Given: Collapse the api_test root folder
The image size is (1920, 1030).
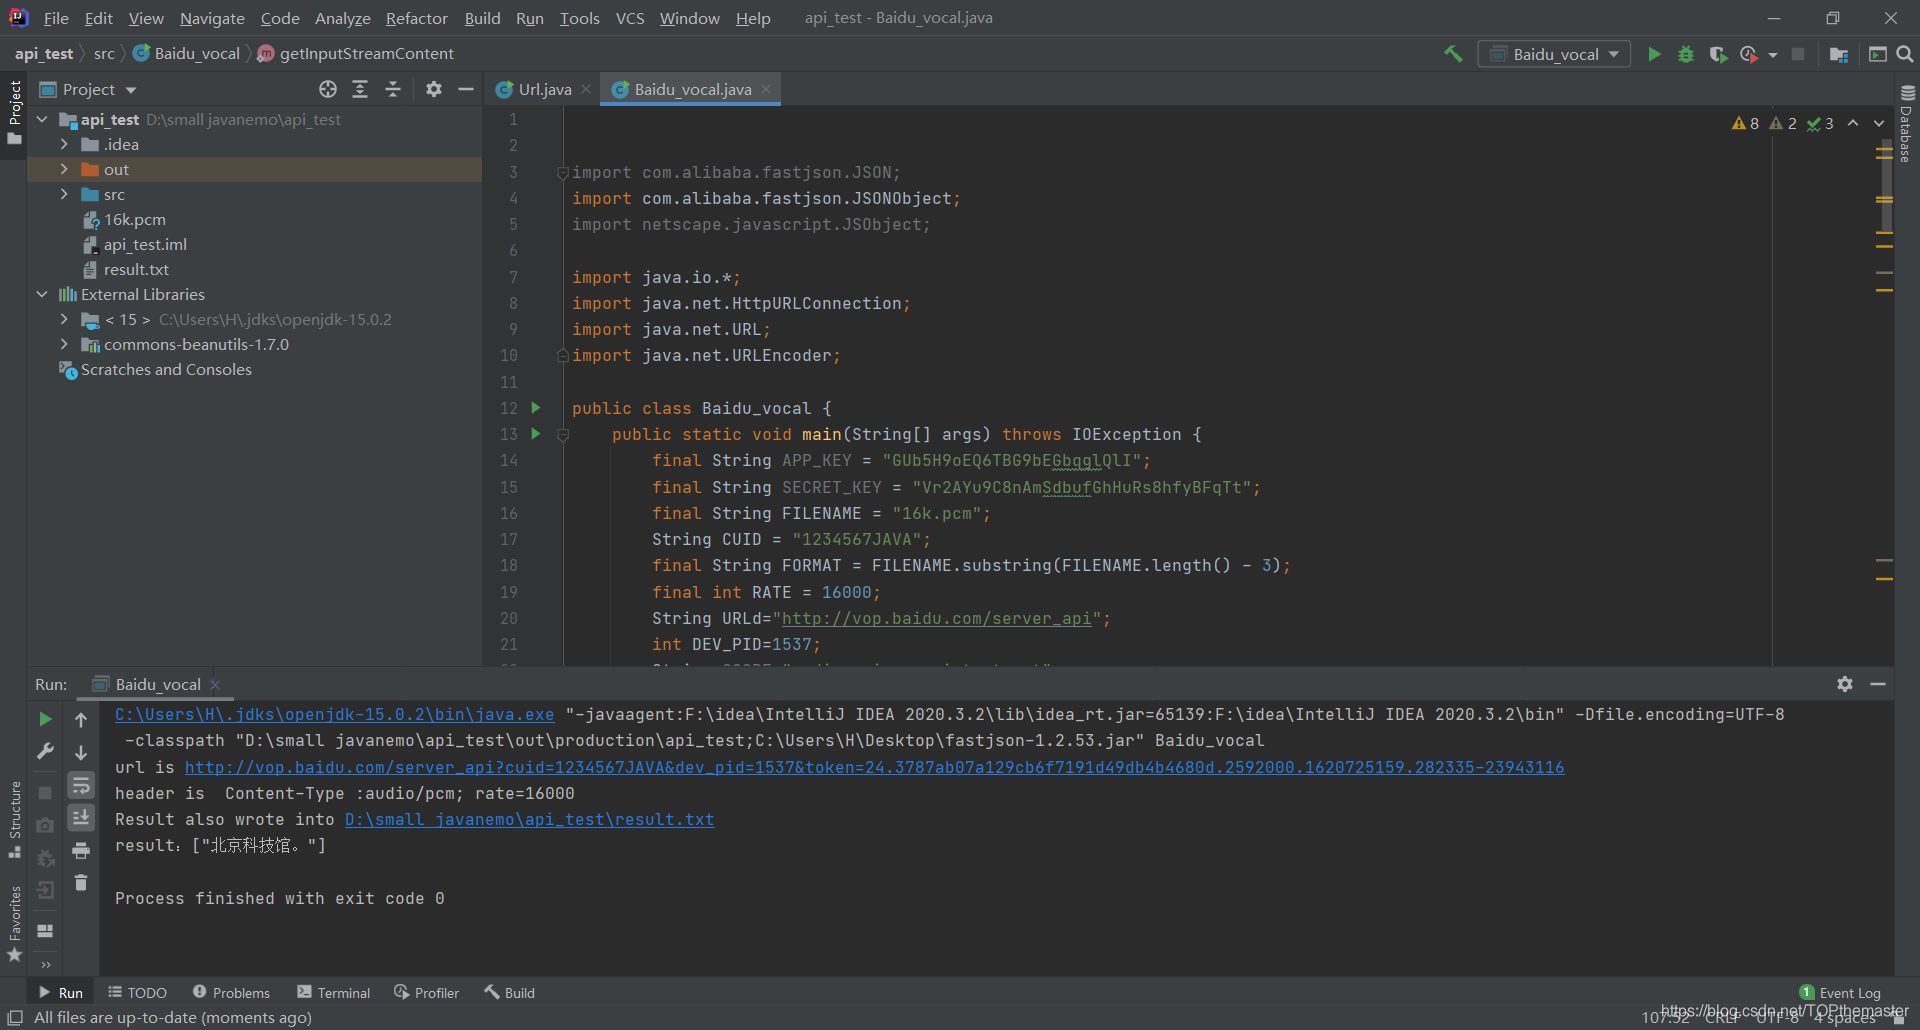Looking at the screenshot, I should [x=43, y=119].
